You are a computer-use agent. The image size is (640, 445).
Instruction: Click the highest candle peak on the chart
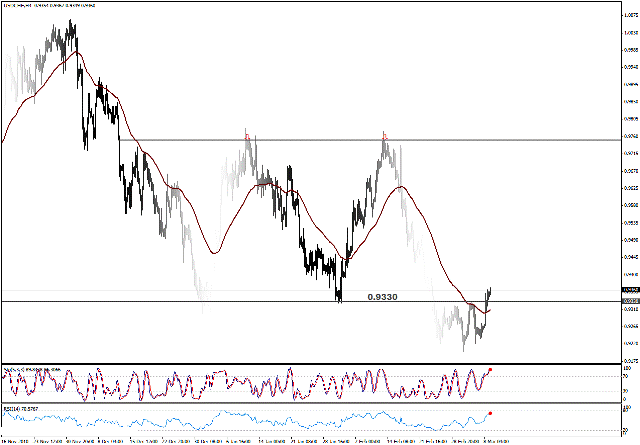tap(70, 22)
